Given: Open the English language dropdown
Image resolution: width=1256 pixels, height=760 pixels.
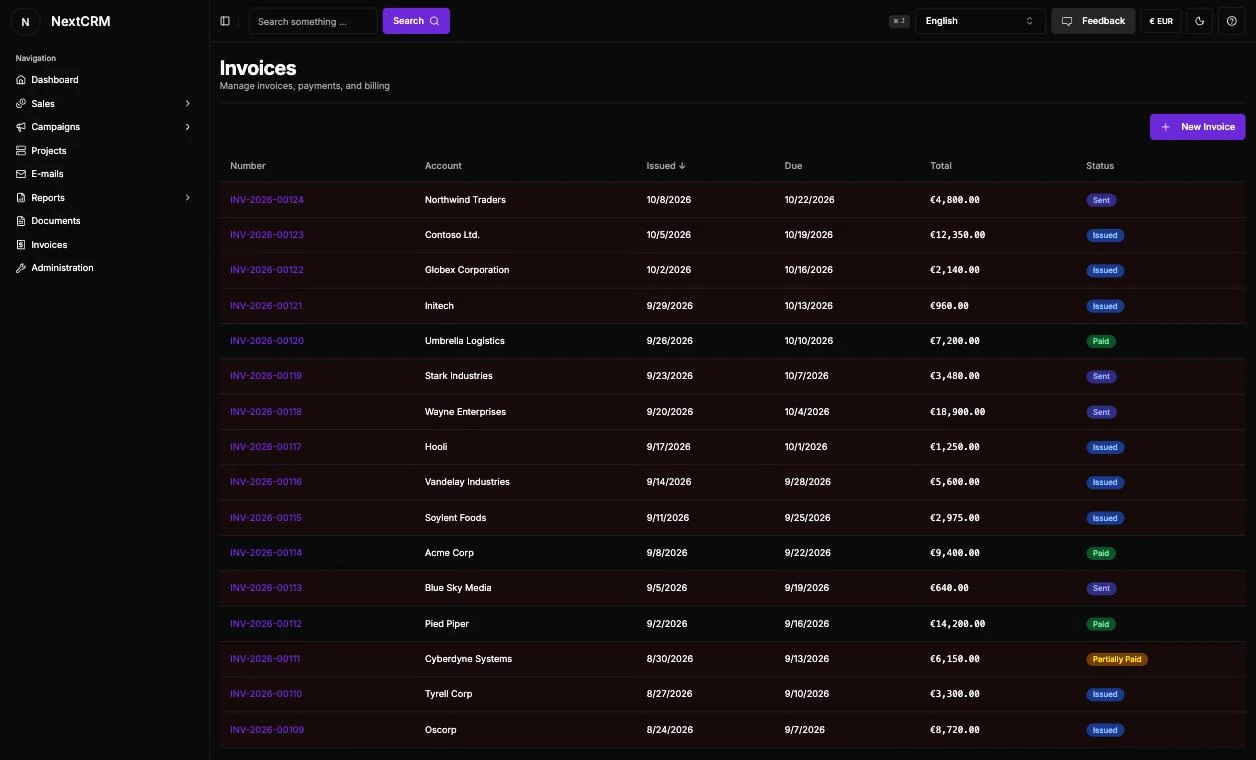Looking at the screenshot, I should pos(980,21).
